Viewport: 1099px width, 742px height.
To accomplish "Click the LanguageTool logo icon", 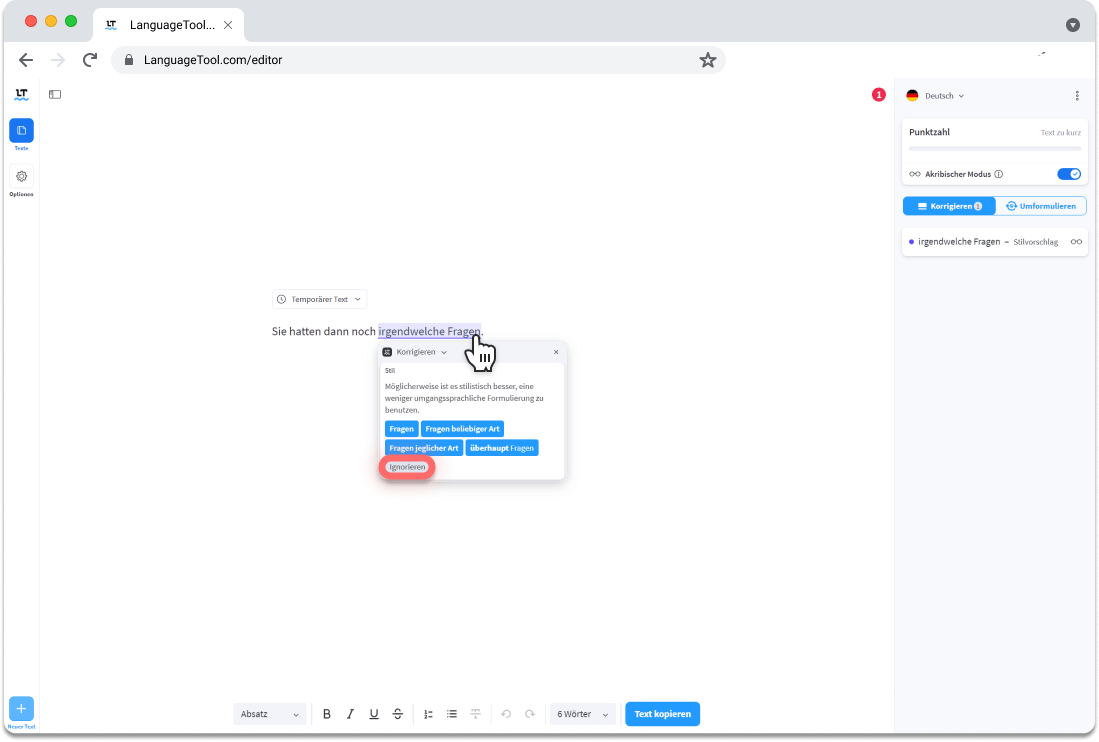I will 22,95.
